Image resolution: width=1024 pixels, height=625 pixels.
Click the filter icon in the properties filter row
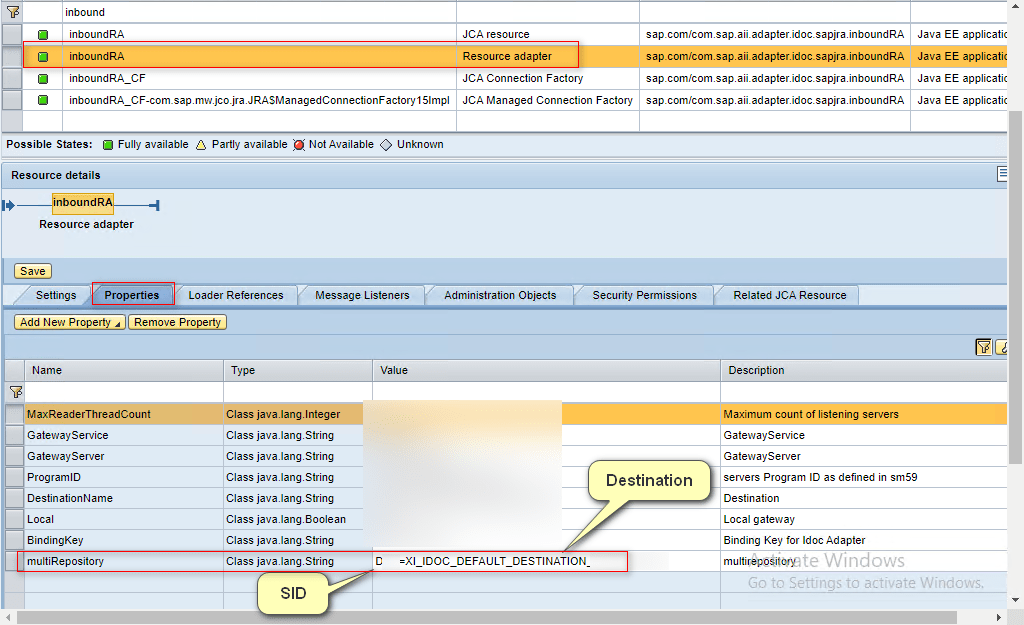(14, 392)
